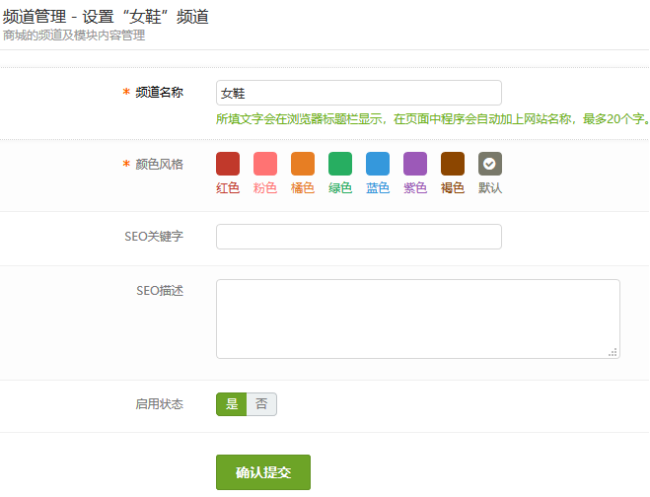Click the 蓝色 text label
This screenshot has width=650, height=497.
point(378,188)
